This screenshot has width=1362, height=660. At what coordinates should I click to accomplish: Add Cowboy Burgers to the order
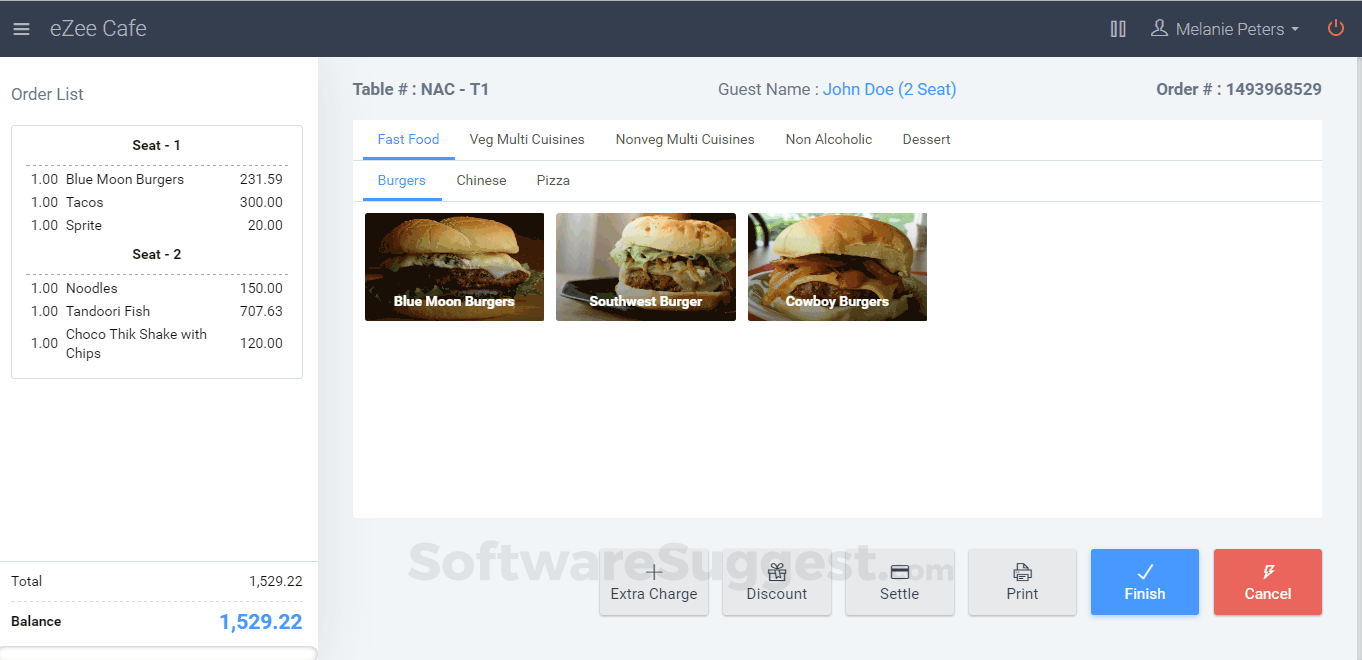[837, 267]
